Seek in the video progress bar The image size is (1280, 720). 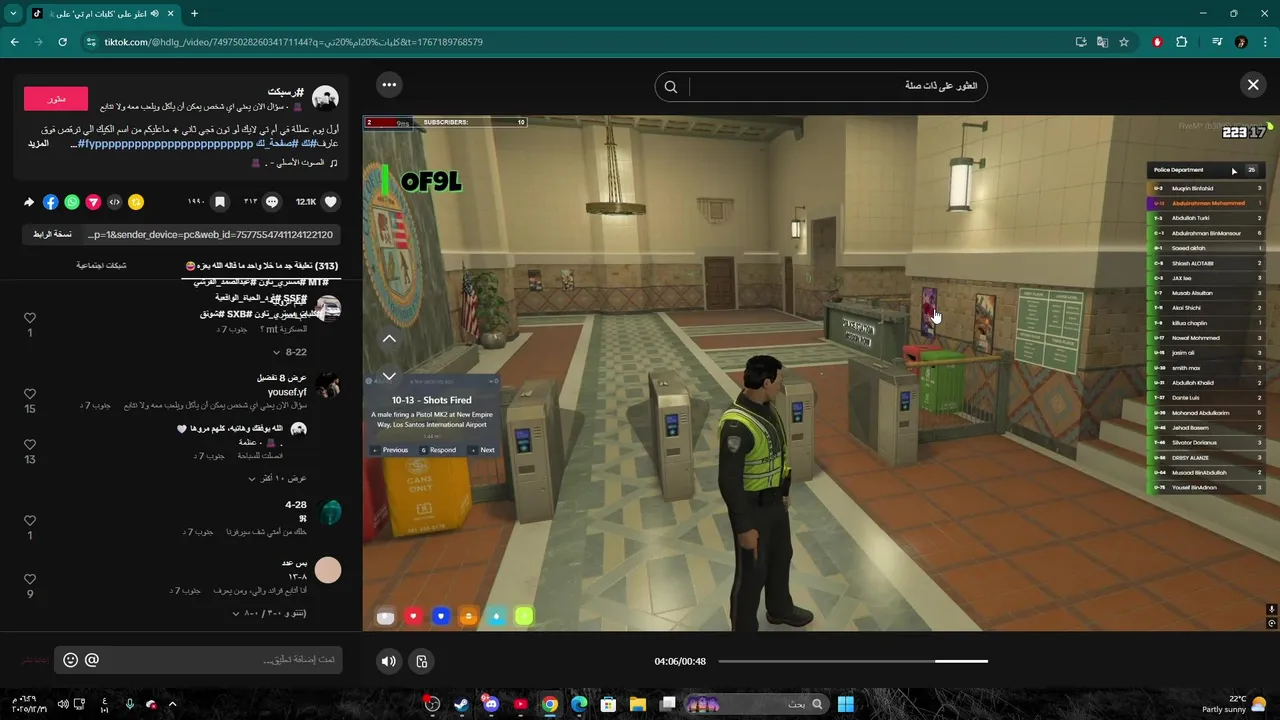pos(853,661)
